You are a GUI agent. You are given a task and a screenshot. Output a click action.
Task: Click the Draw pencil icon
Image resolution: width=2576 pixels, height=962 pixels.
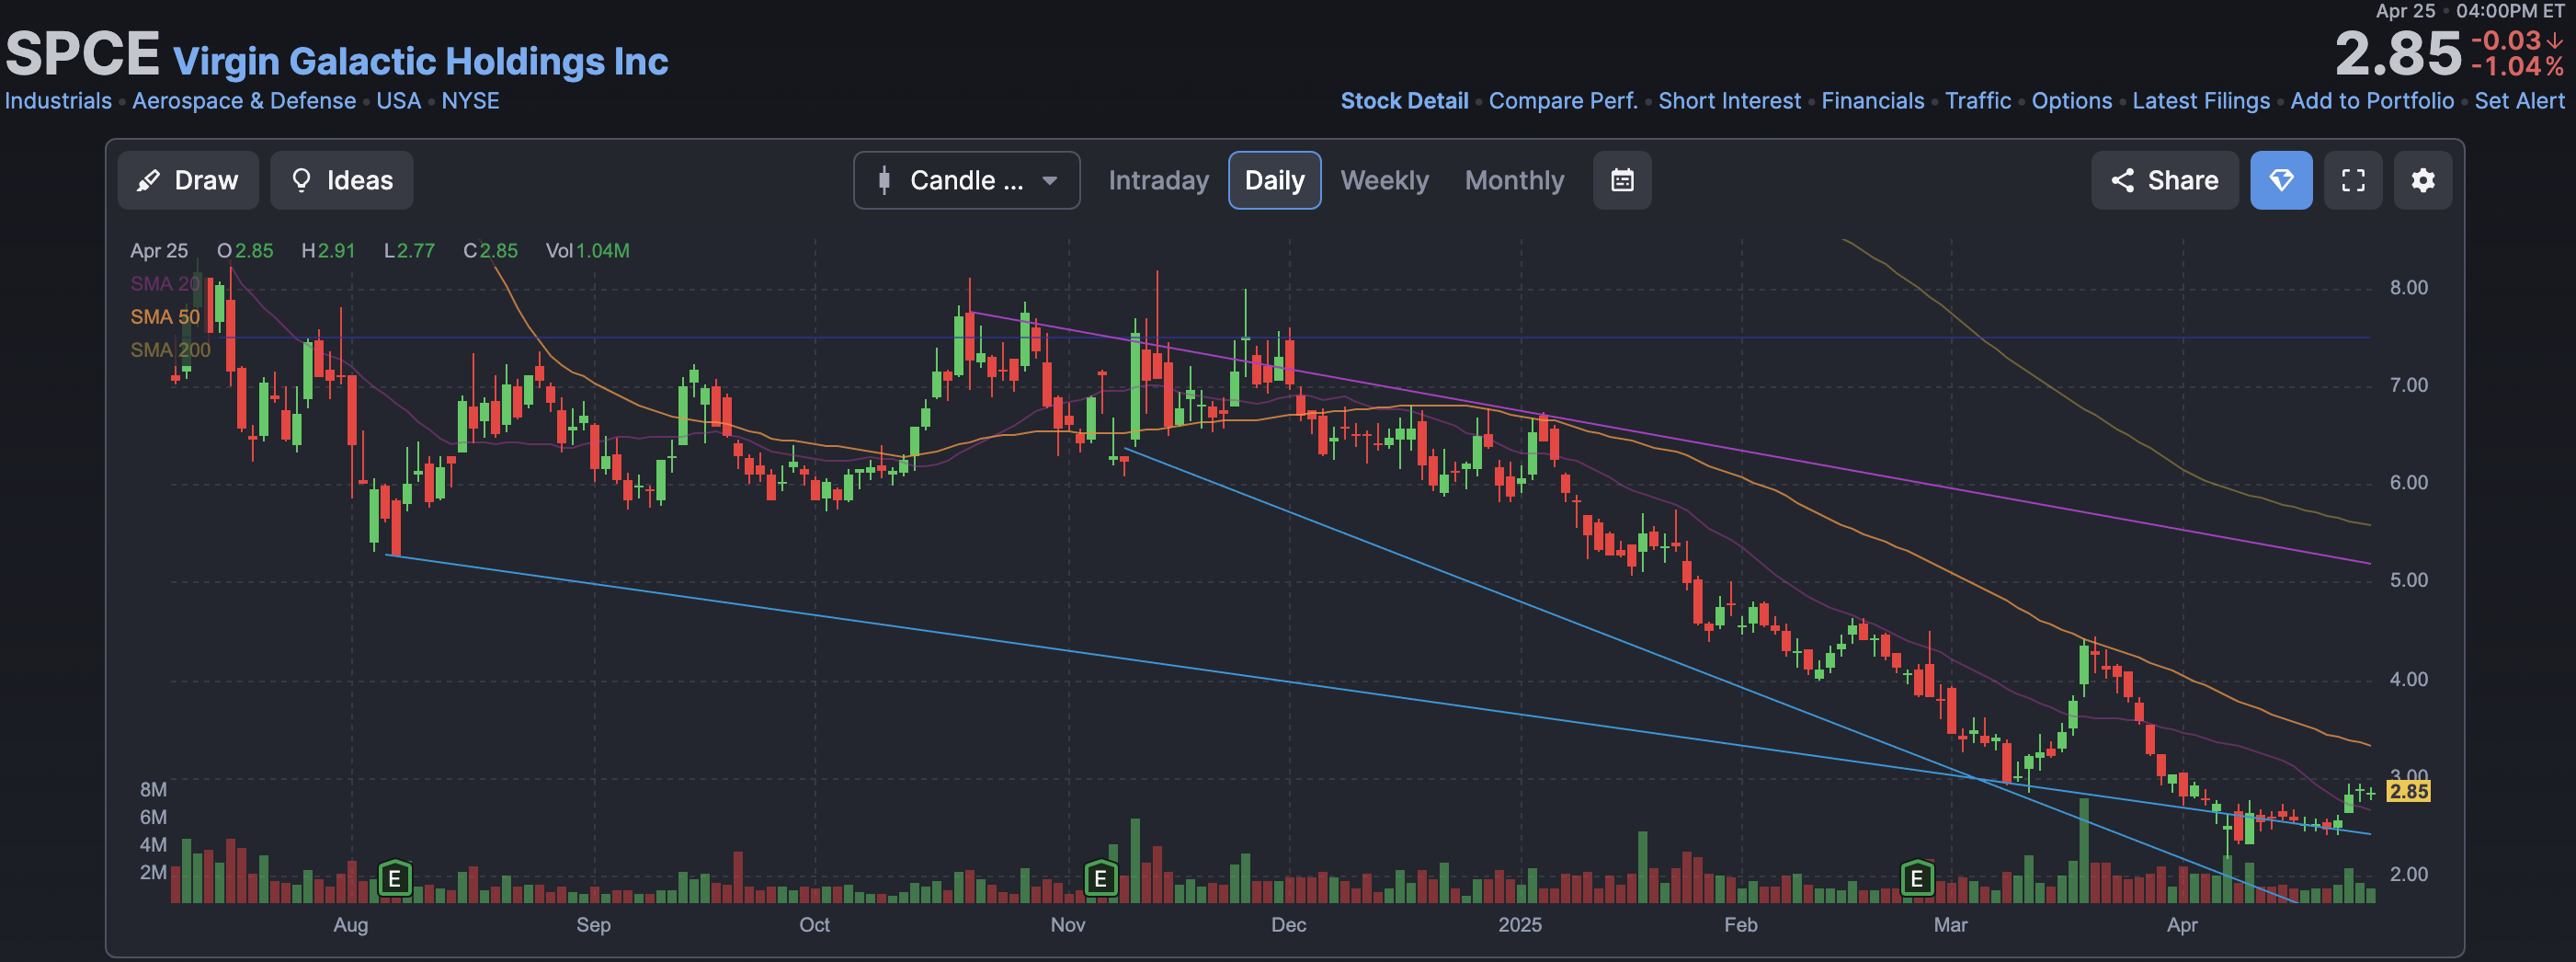pos(148,180)
